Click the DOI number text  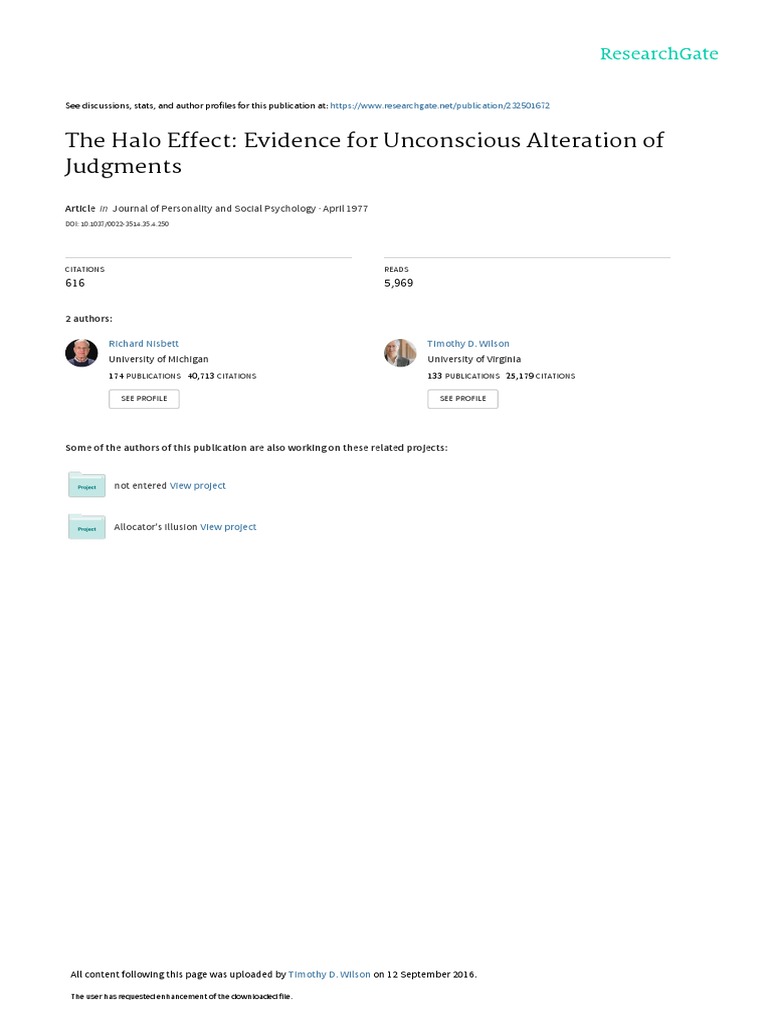[x=118, y=224]
